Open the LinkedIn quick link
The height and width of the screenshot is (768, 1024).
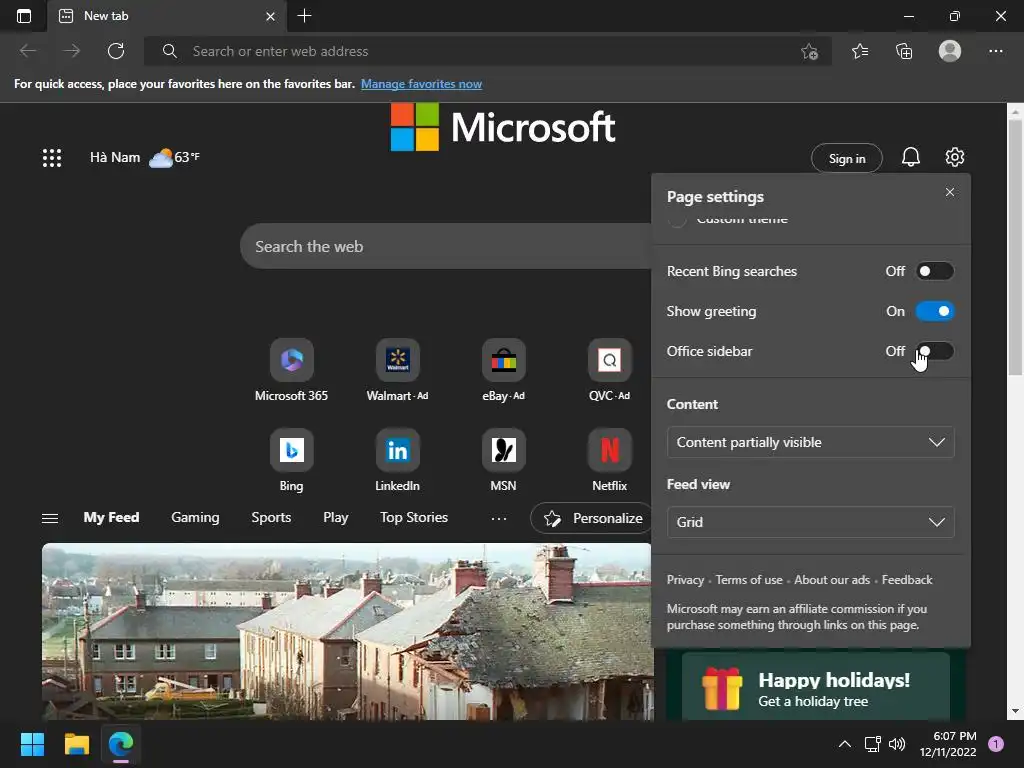pos(397,460)
